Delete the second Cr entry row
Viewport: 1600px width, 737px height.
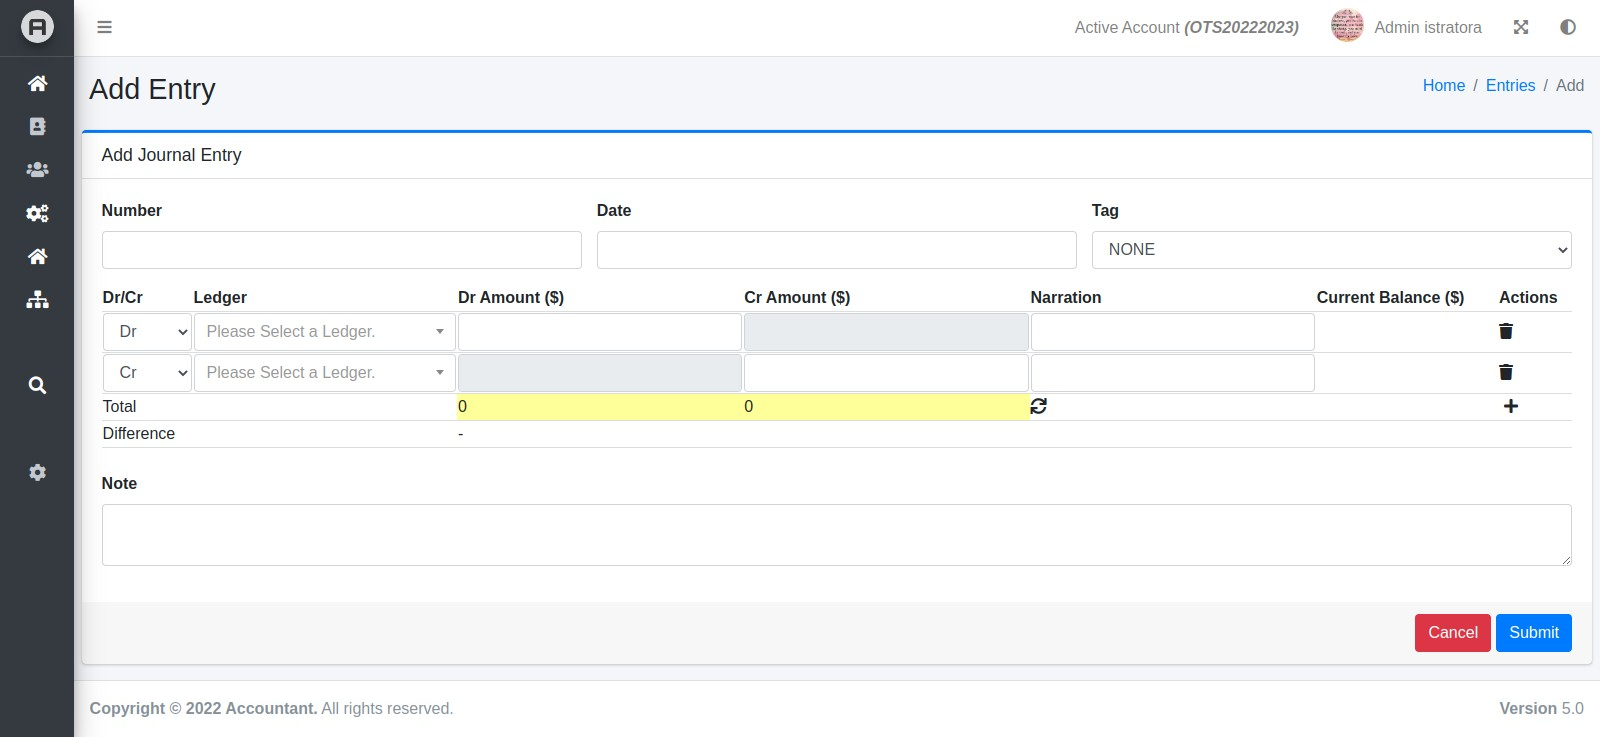point(1506,372)
